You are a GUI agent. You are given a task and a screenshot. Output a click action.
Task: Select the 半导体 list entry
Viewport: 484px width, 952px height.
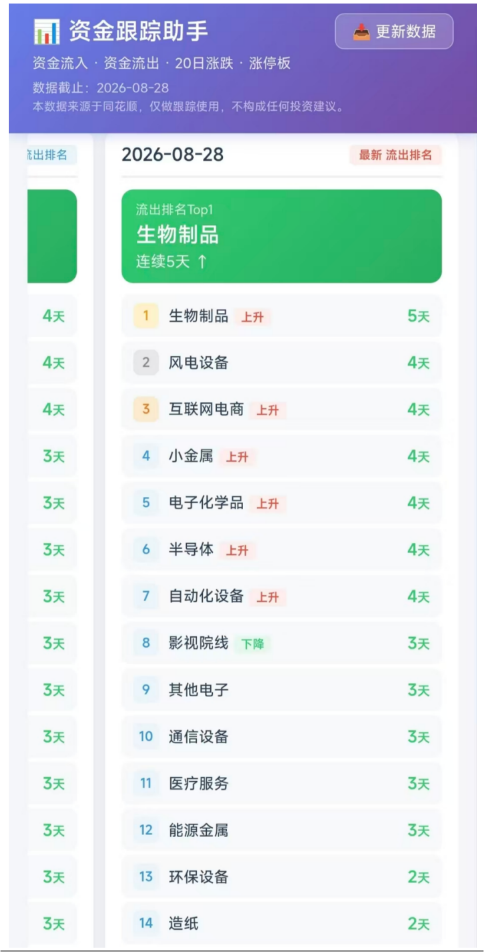281,550
